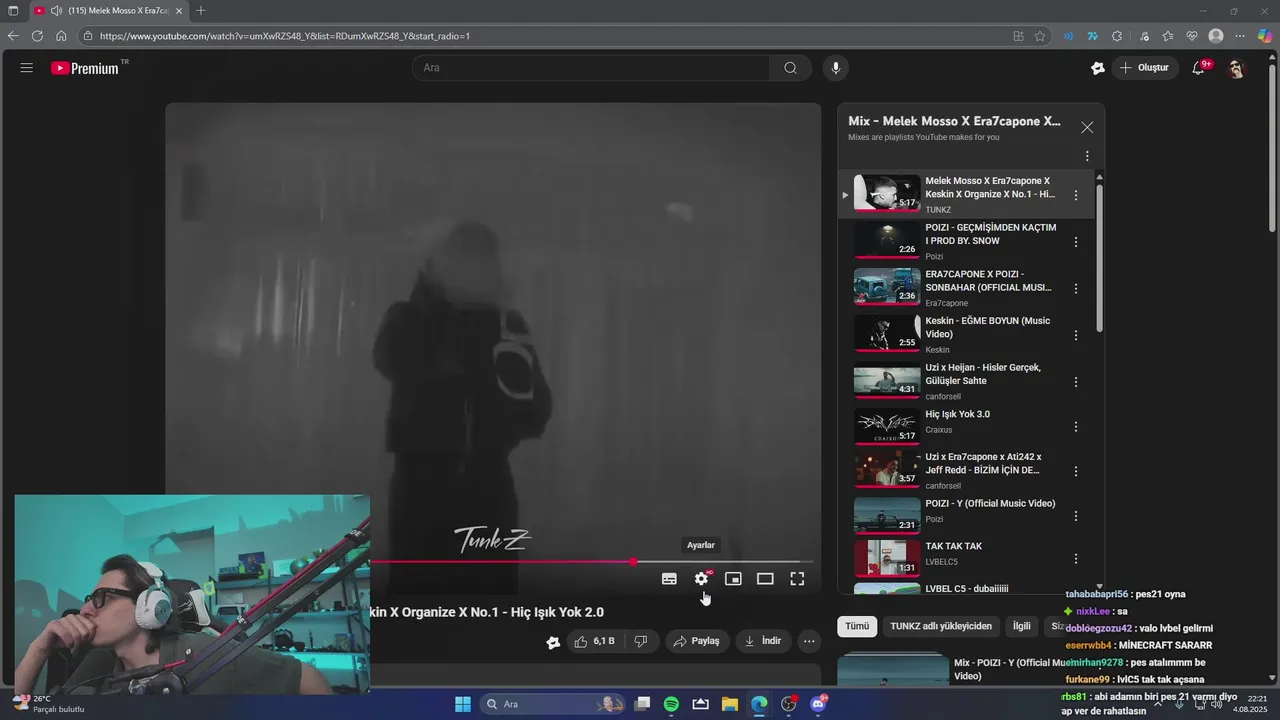This screenshot has height=720, width=1280.
Task: Dislike the video with thumbs-down
Action: coord(641,641)
